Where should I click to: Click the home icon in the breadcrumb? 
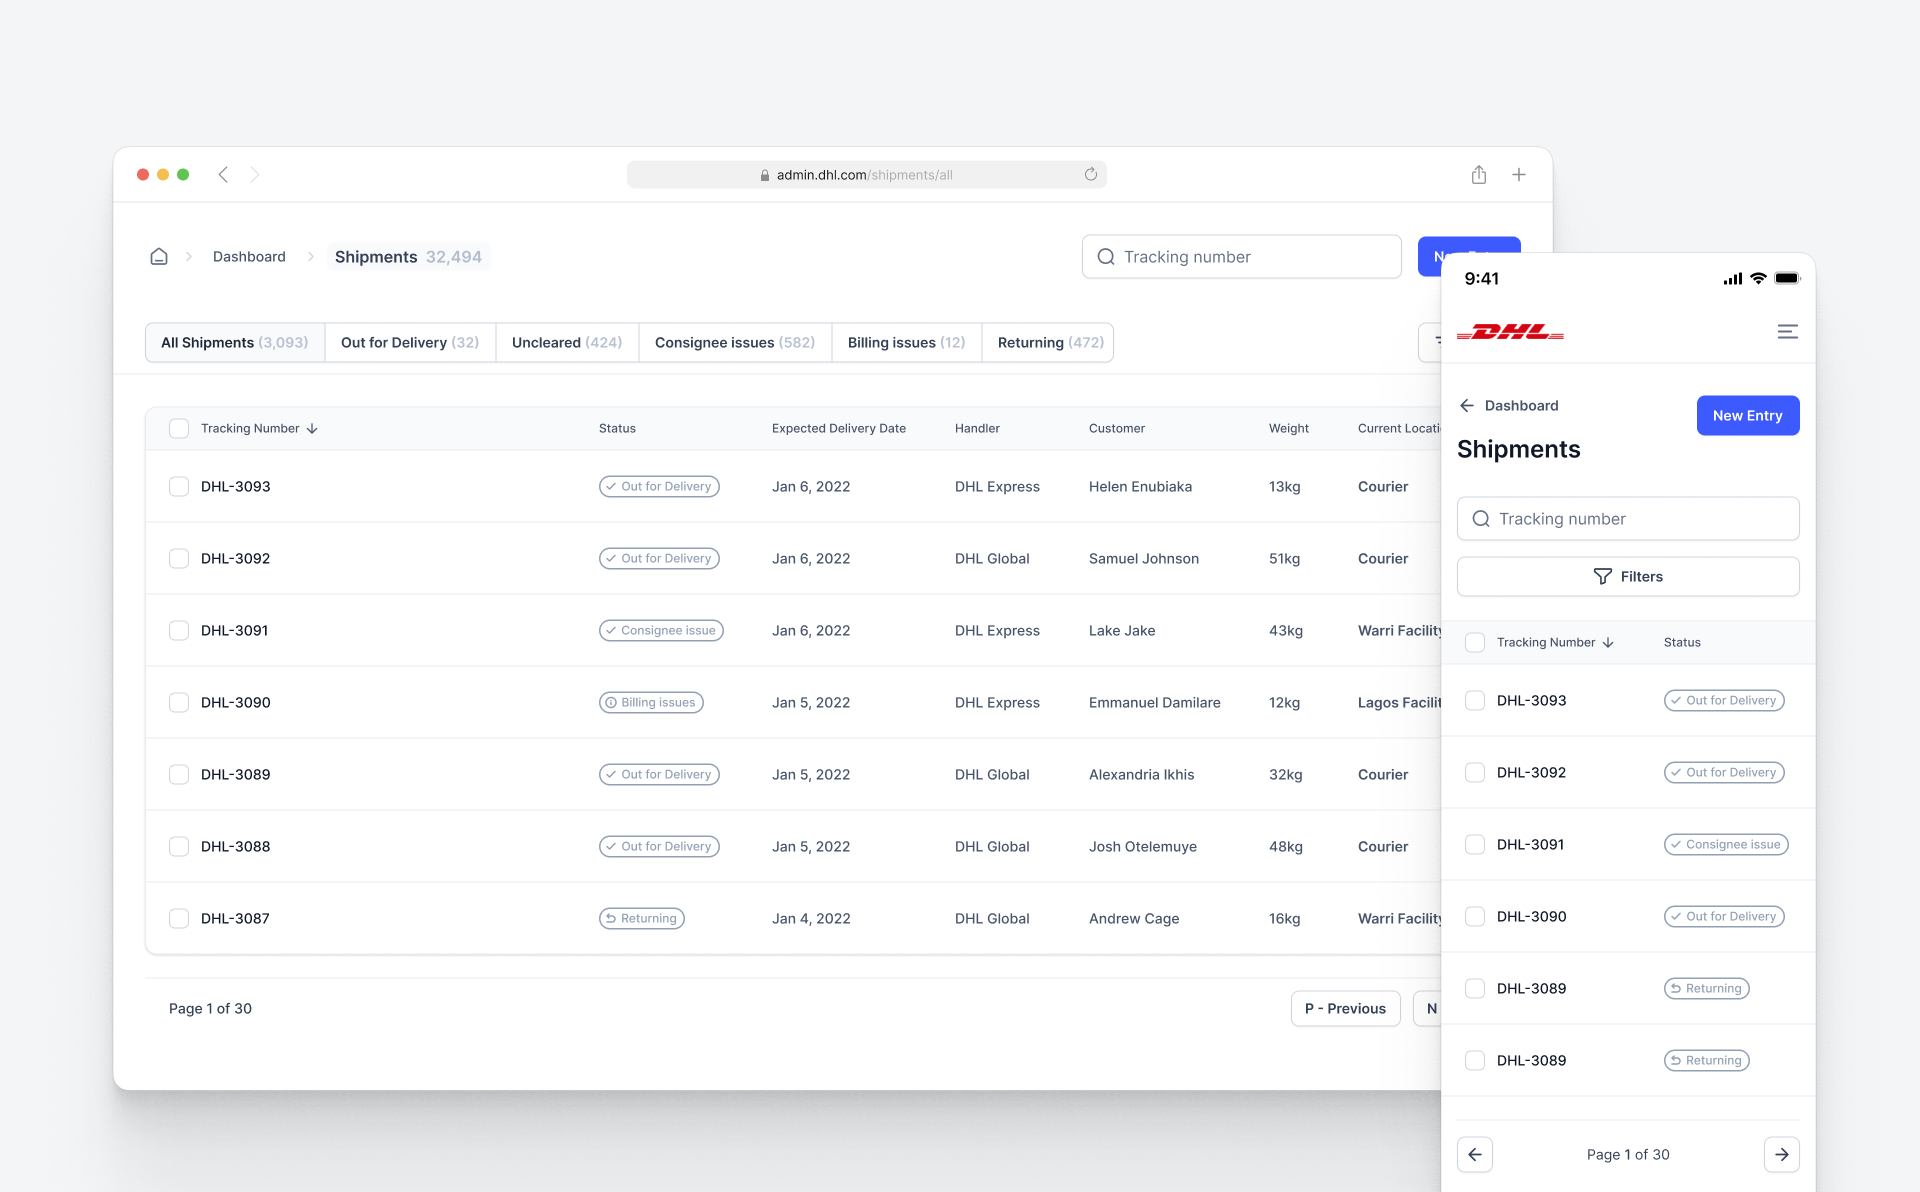coord(159,256)
